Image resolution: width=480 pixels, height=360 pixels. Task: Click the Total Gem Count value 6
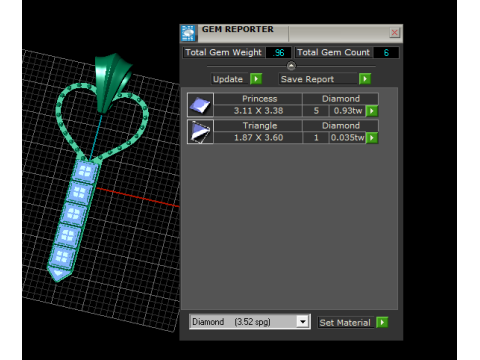[x=386, y=53]
